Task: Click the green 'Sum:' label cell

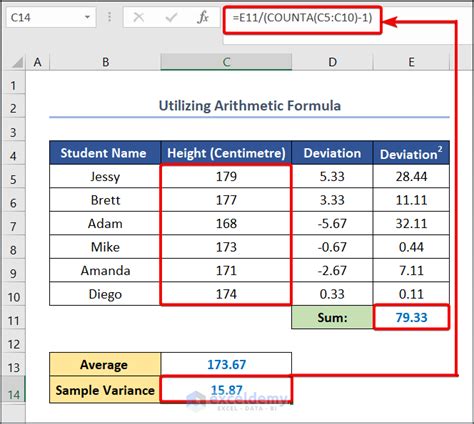Action: tap(332, 317)
